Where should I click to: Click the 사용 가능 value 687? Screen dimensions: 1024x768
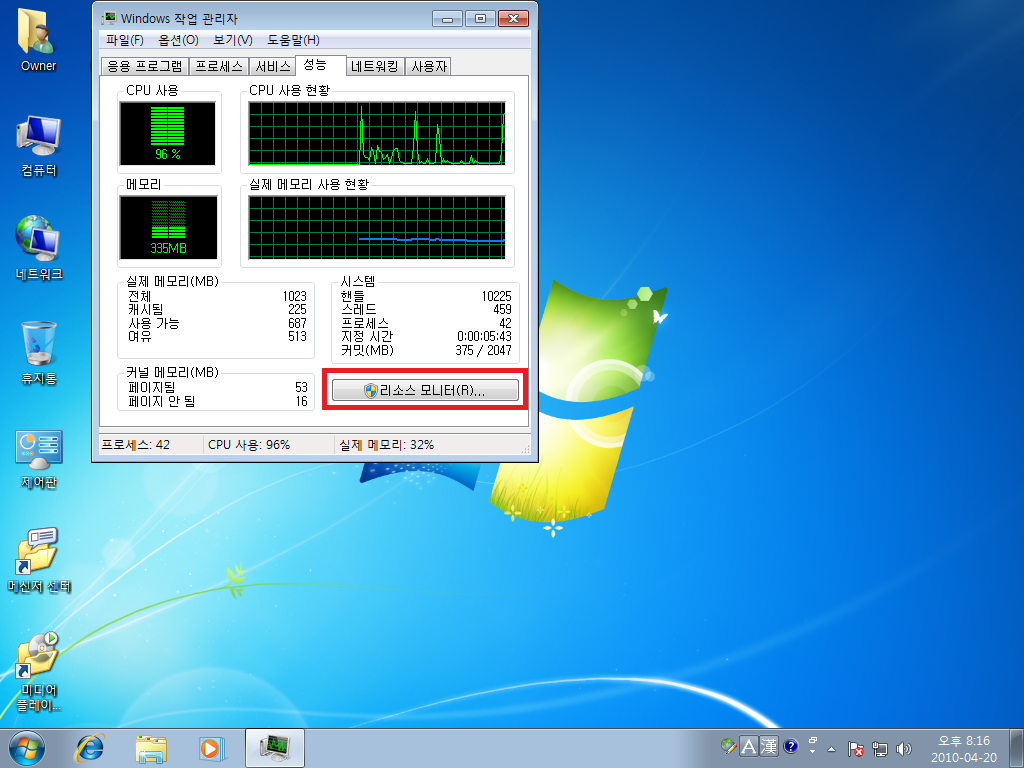[x=297, y=323]
